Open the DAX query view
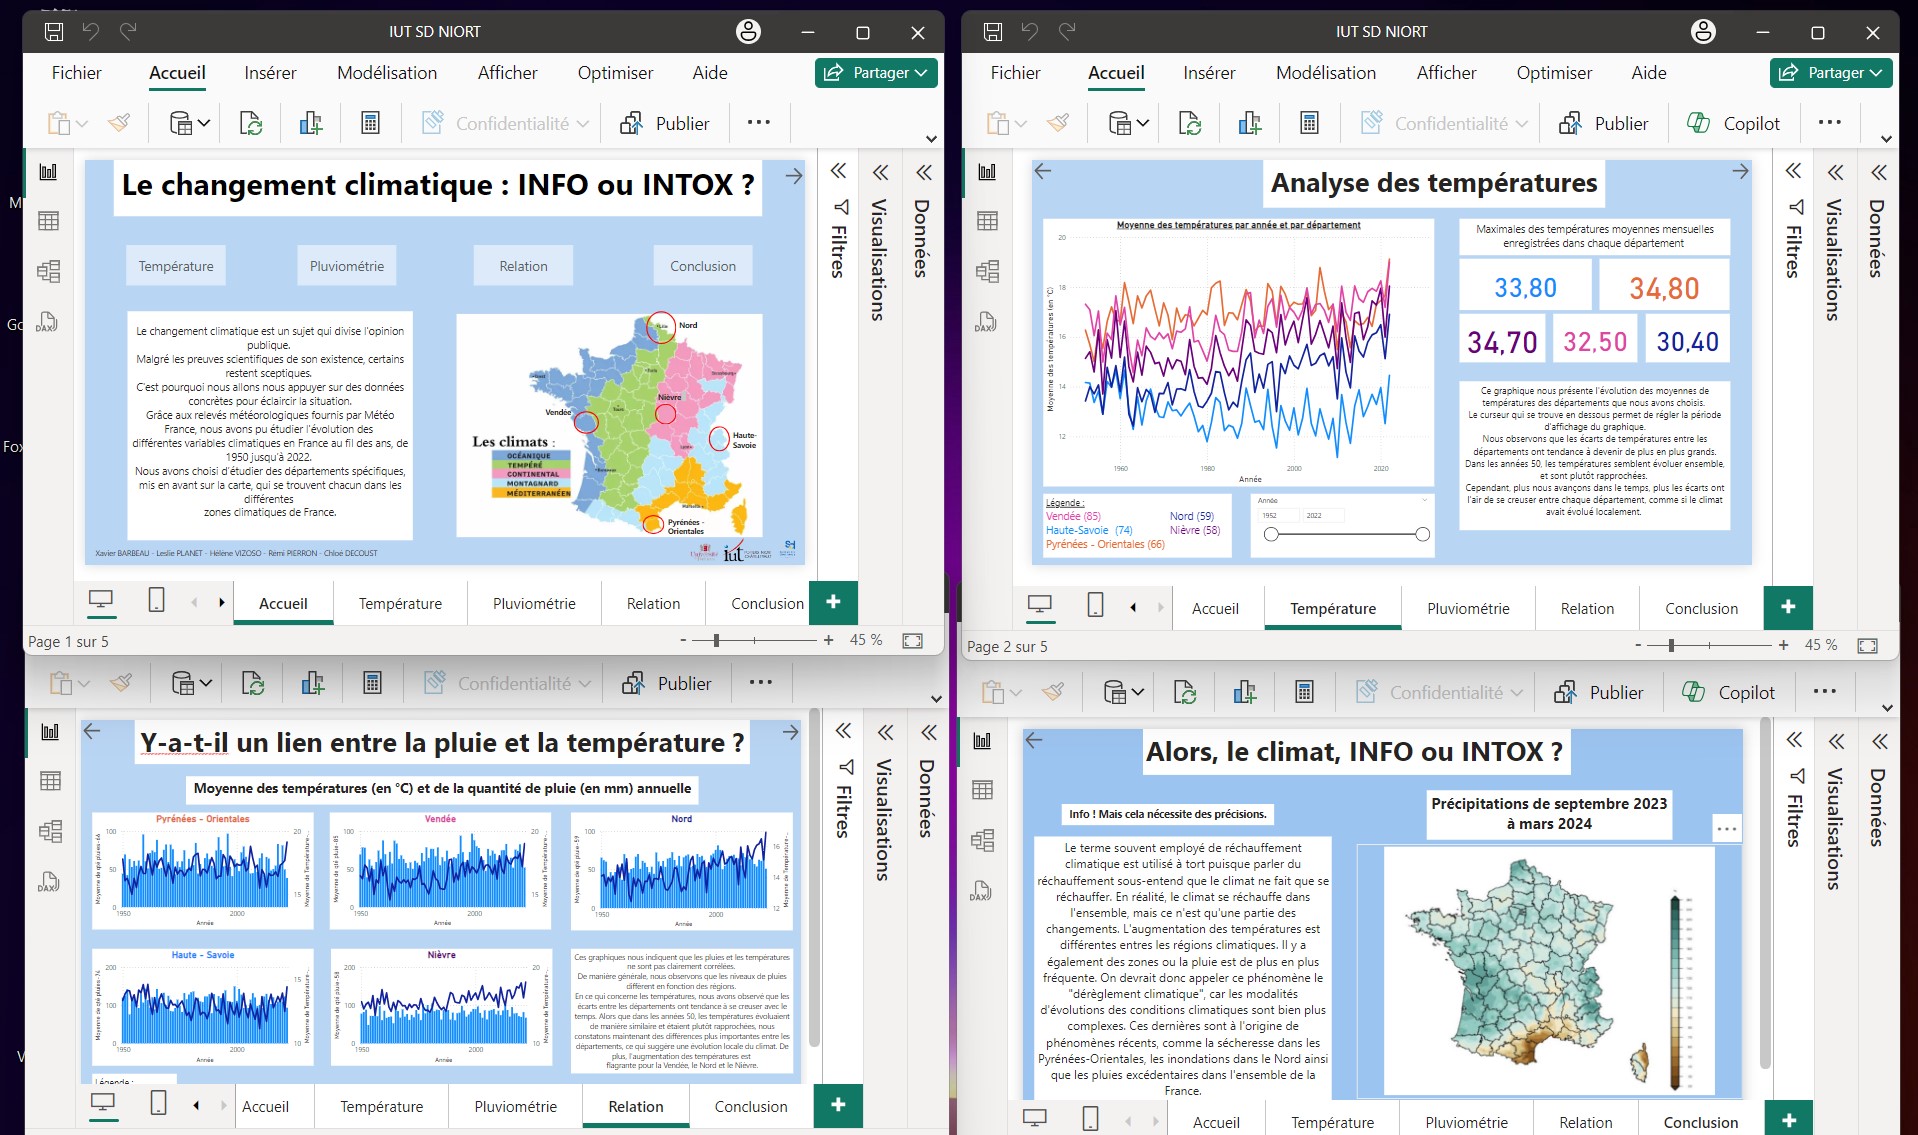 (x=47, y=322)
